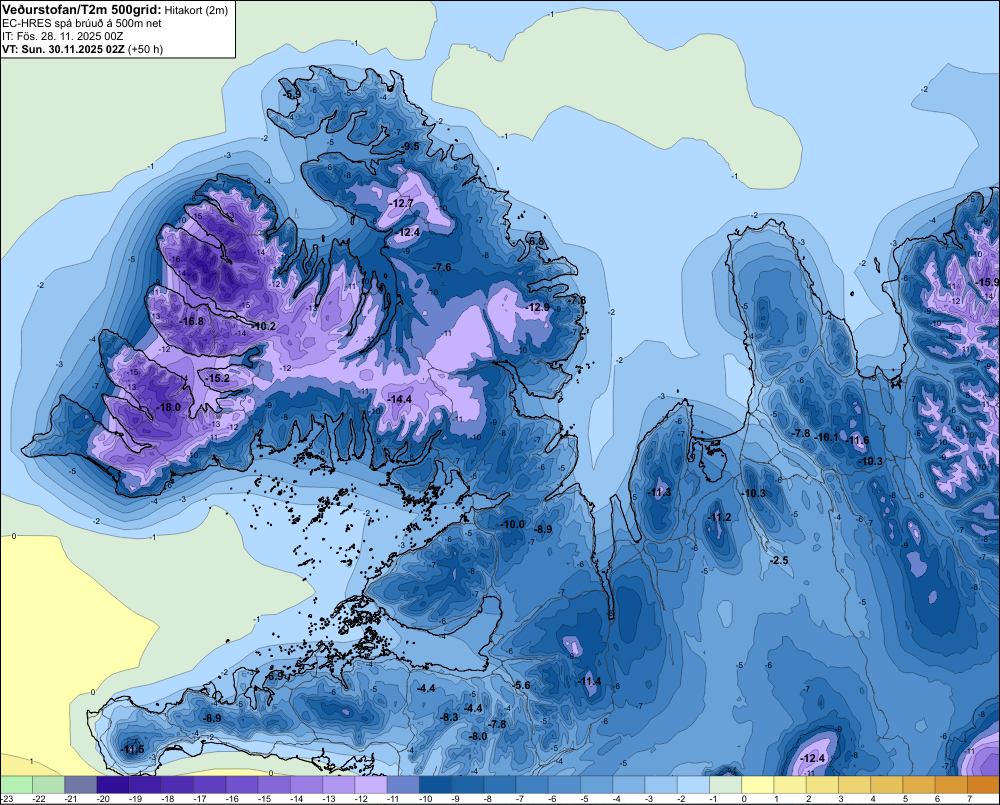
Task: Select the legend swatch above the -14 label
Action: pyautogui.click(x=306, y=785)
